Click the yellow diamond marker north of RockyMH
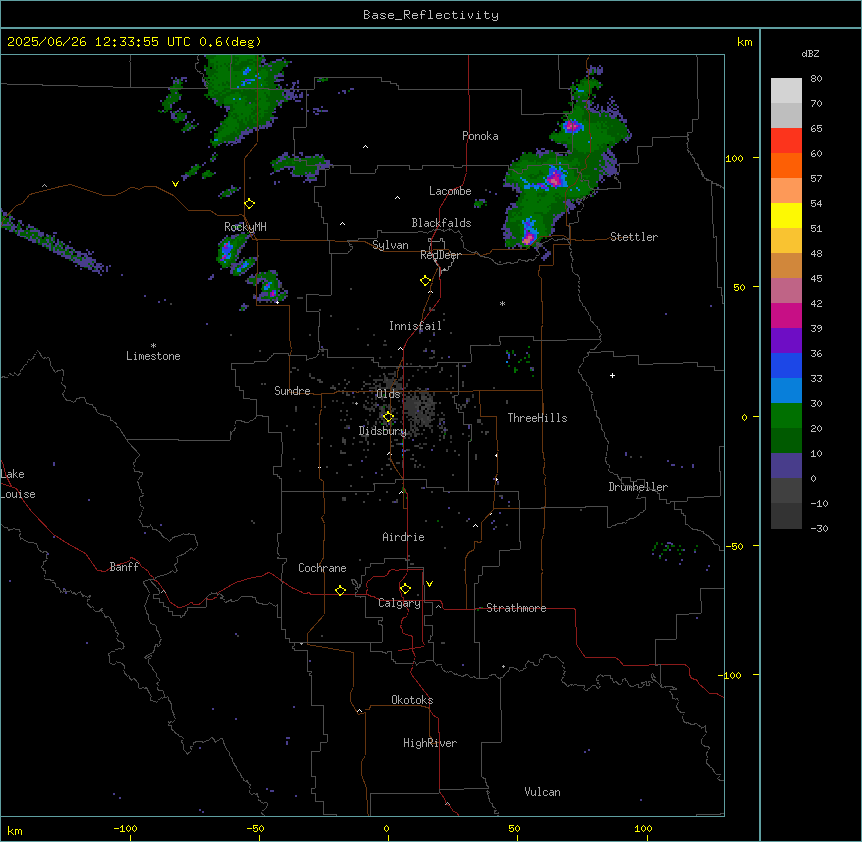Image resolution: width=862 pixels, height=842 pixels. pos(250,204)
